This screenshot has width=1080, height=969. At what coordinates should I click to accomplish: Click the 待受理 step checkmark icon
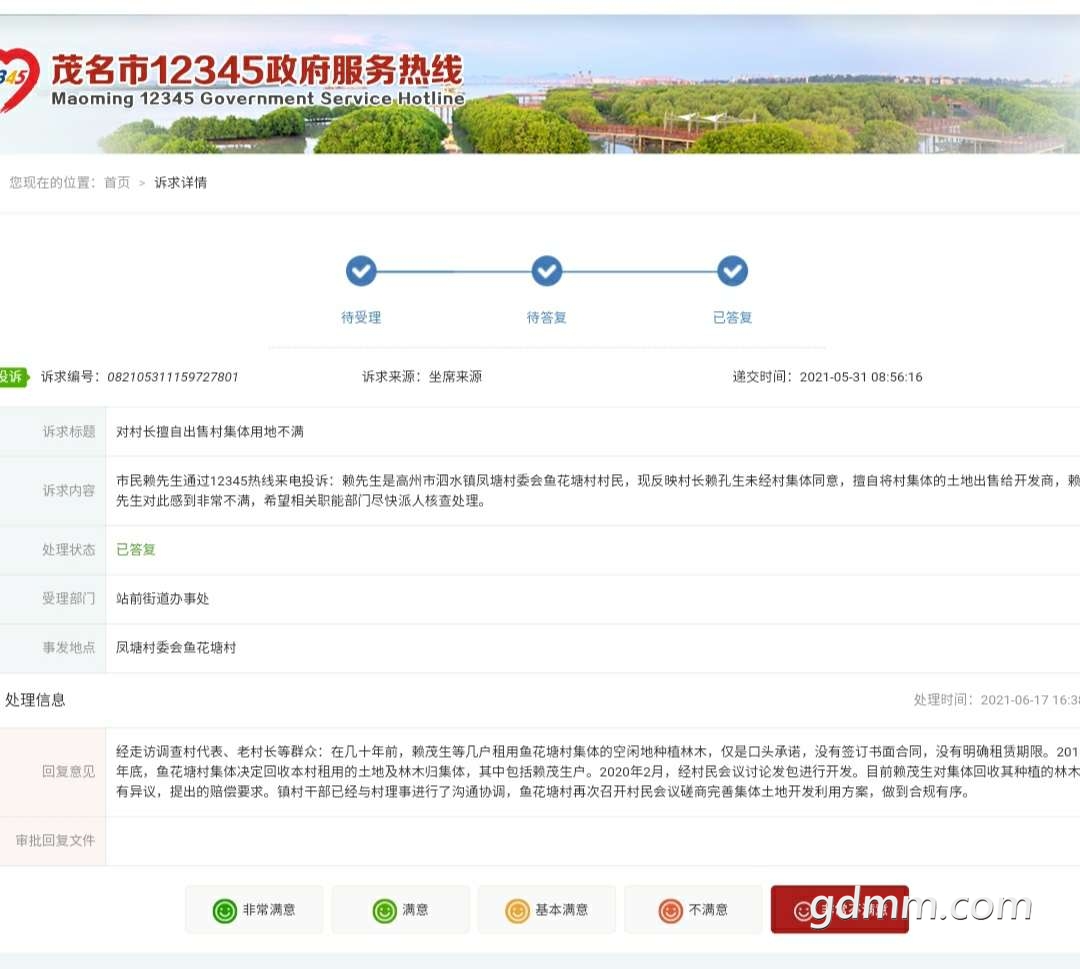pyautogui.click(x=361, y=271)
